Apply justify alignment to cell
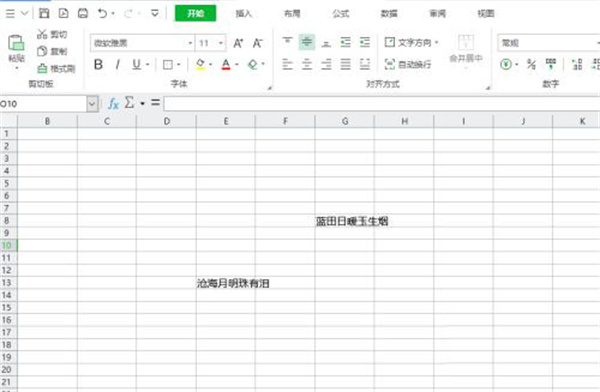This screenshot has height=392, width=600. coord(346,64)
